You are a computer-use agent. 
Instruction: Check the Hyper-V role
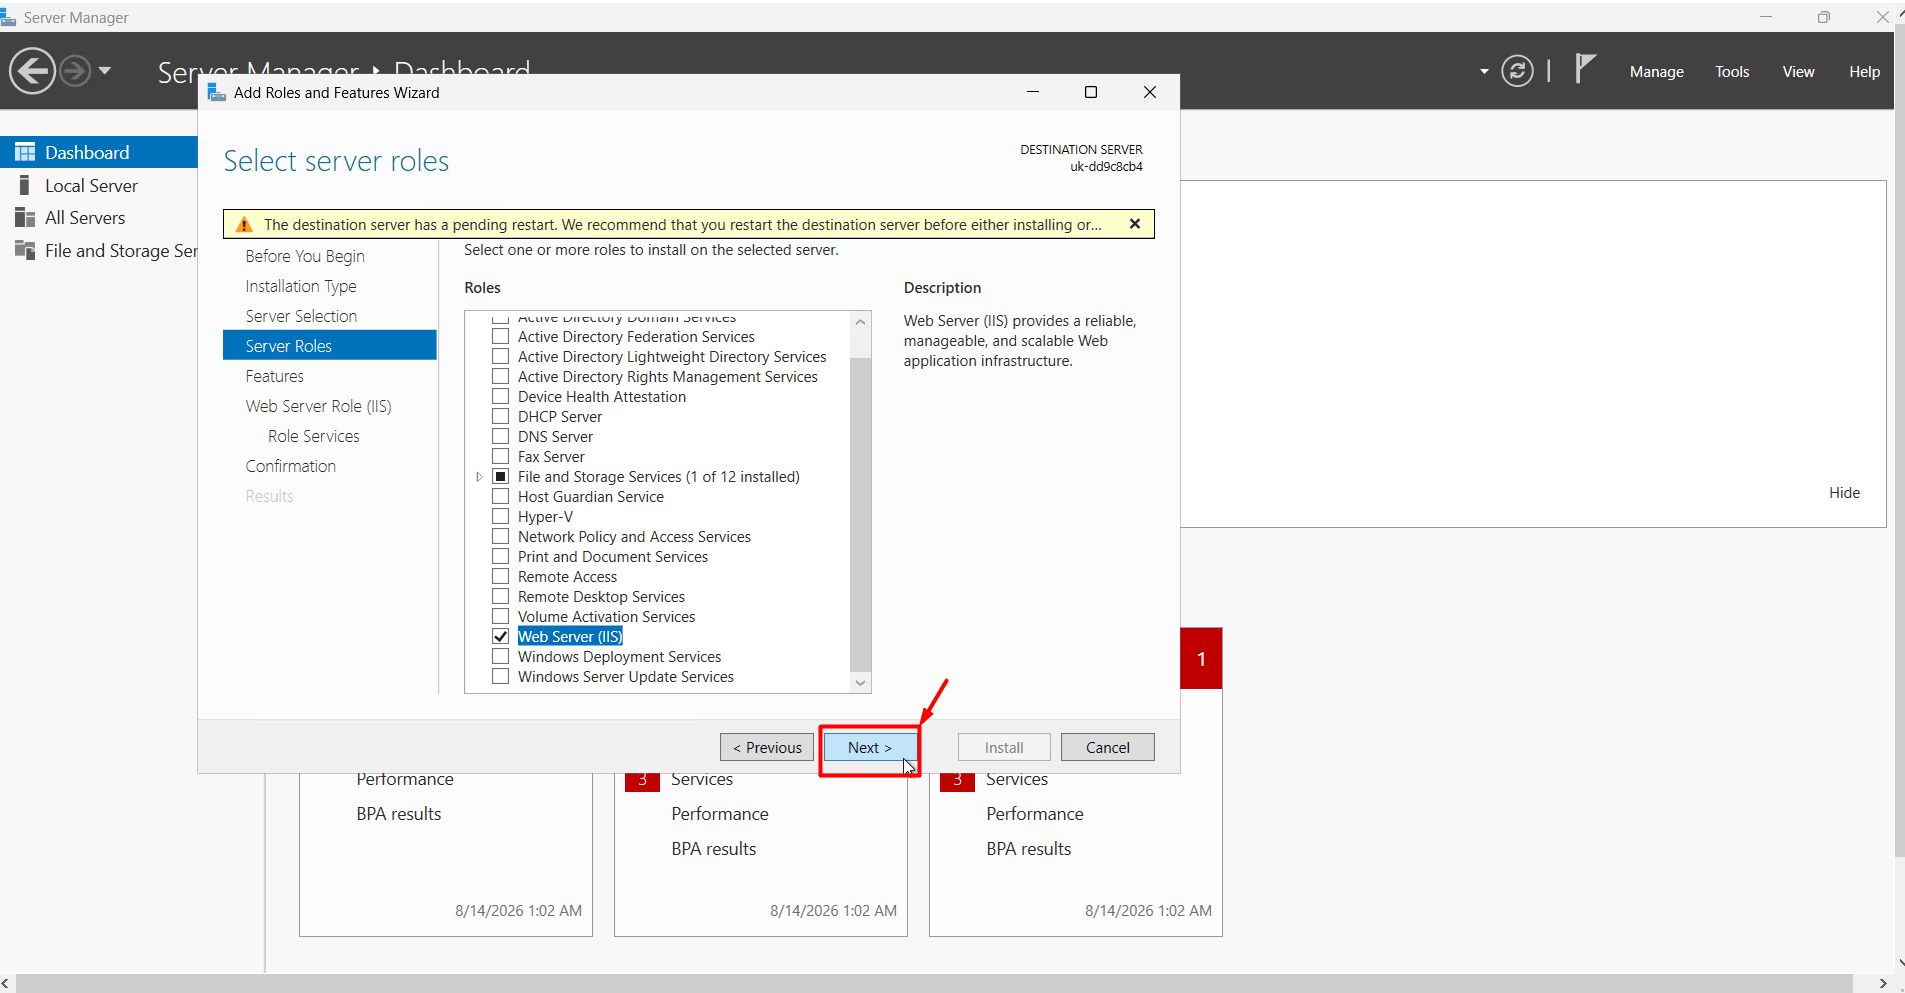[501, 516]
